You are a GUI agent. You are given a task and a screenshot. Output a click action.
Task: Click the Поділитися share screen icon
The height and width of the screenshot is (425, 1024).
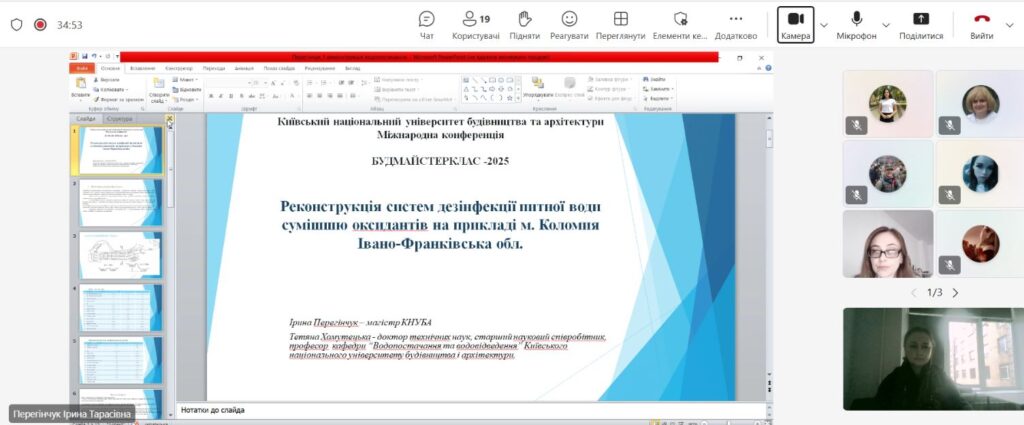click(x=921, y=24)
